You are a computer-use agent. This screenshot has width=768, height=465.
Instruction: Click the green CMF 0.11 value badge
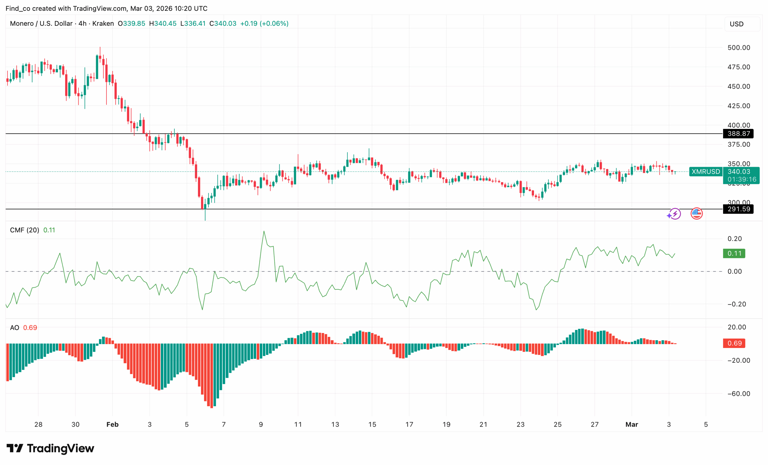click(x=734, y=253)
